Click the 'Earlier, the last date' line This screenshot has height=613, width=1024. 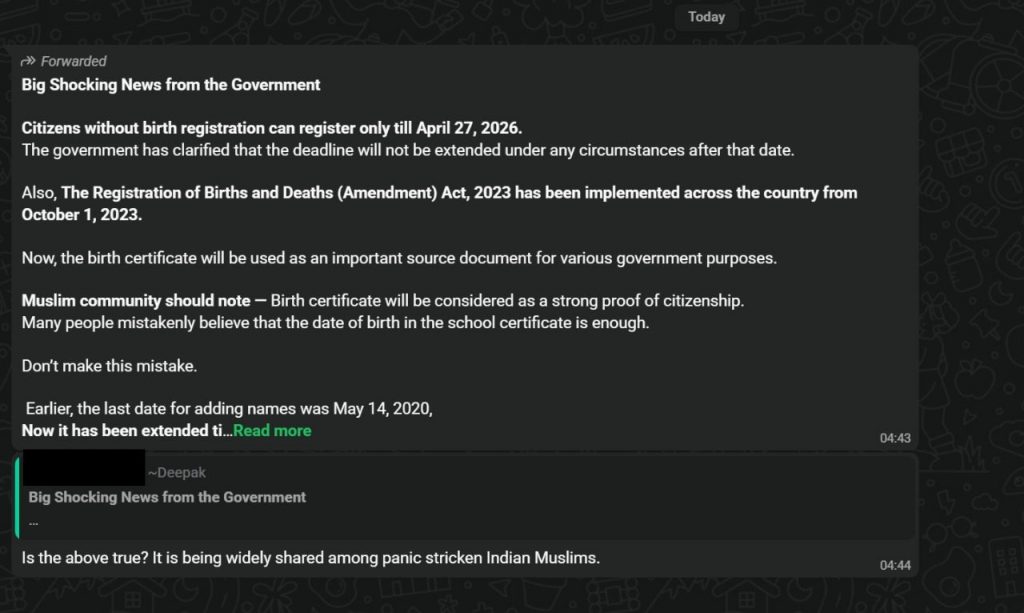pyautogui.click(x=228, y=409)
